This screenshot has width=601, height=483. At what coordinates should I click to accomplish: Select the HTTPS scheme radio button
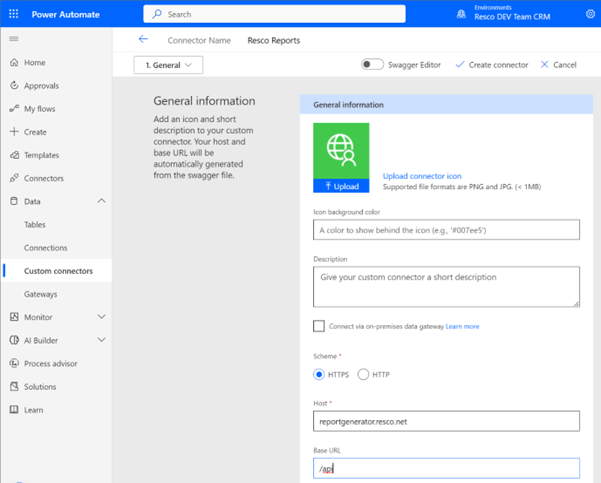tap(319, 375)
